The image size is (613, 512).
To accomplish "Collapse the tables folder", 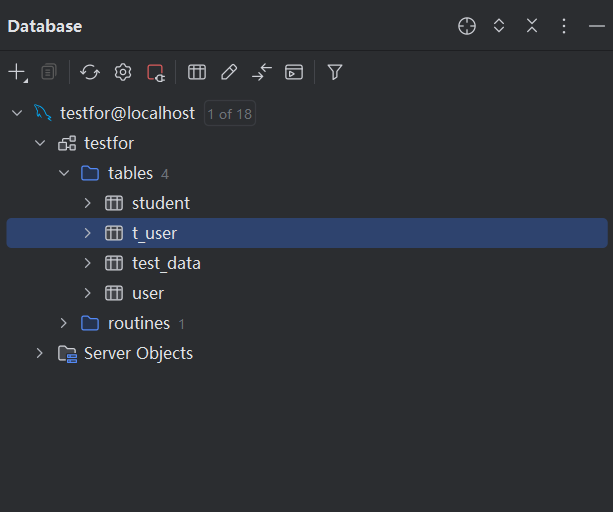I will click(x=64, y=173).
